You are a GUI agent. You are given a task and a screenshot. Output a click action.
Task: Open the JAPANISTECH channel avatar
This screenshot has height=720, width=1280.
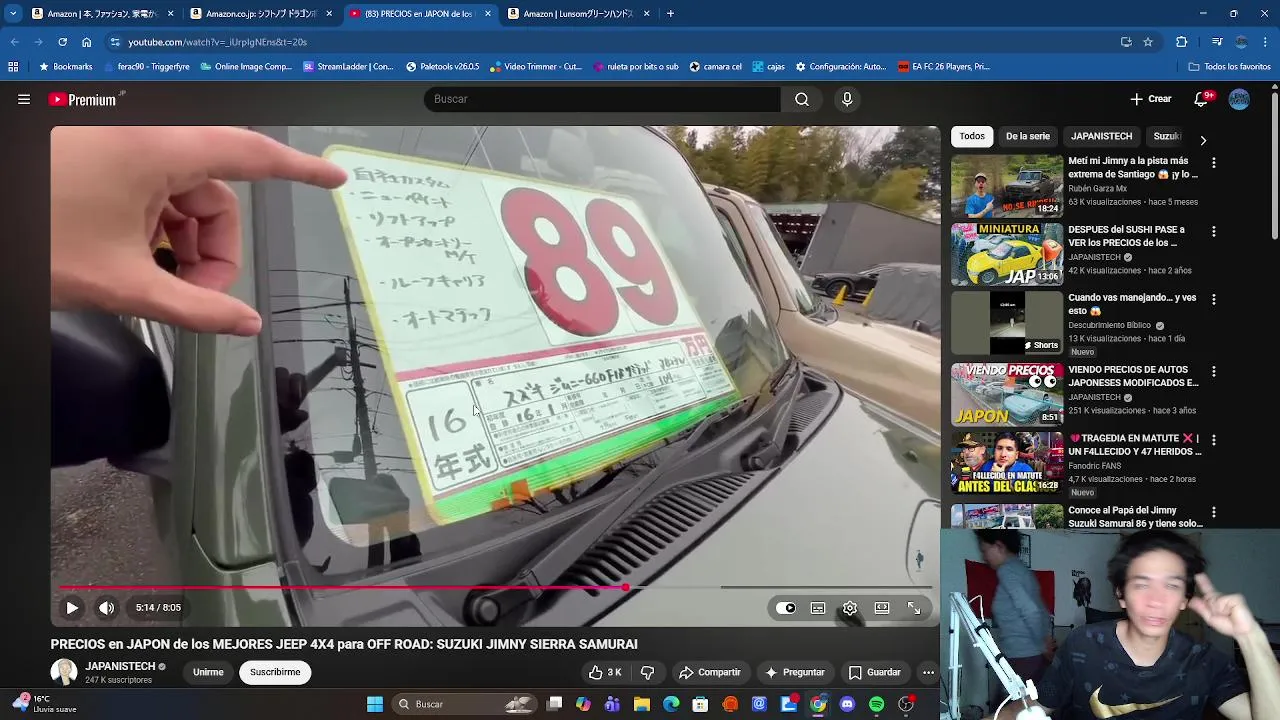(64, 672)
